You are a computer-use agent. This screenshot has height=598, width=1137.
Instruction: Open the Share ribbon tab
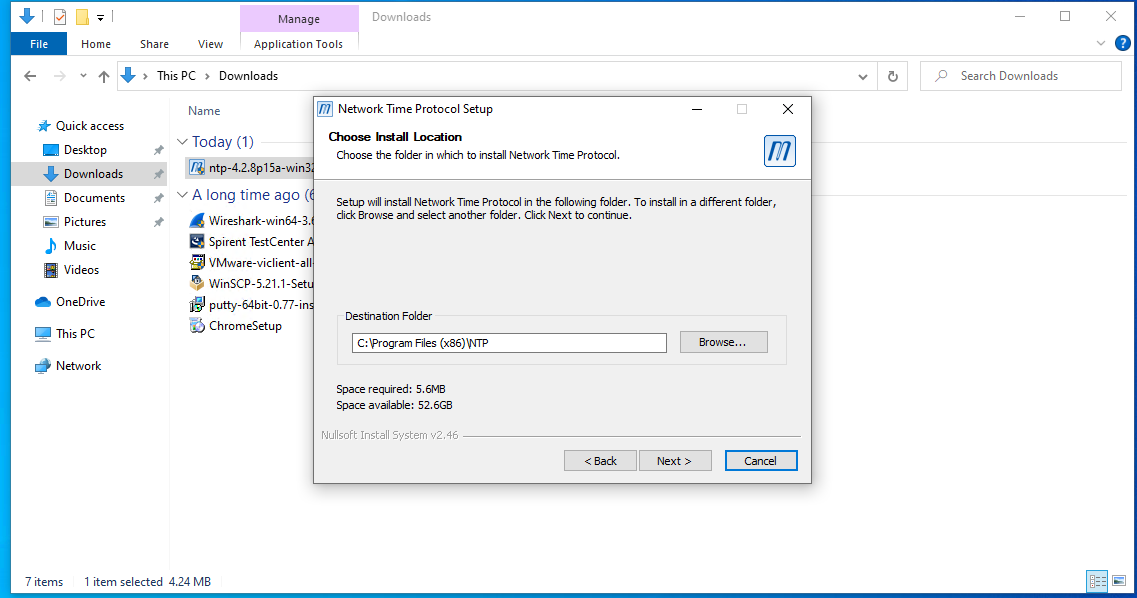click(154, 44)
